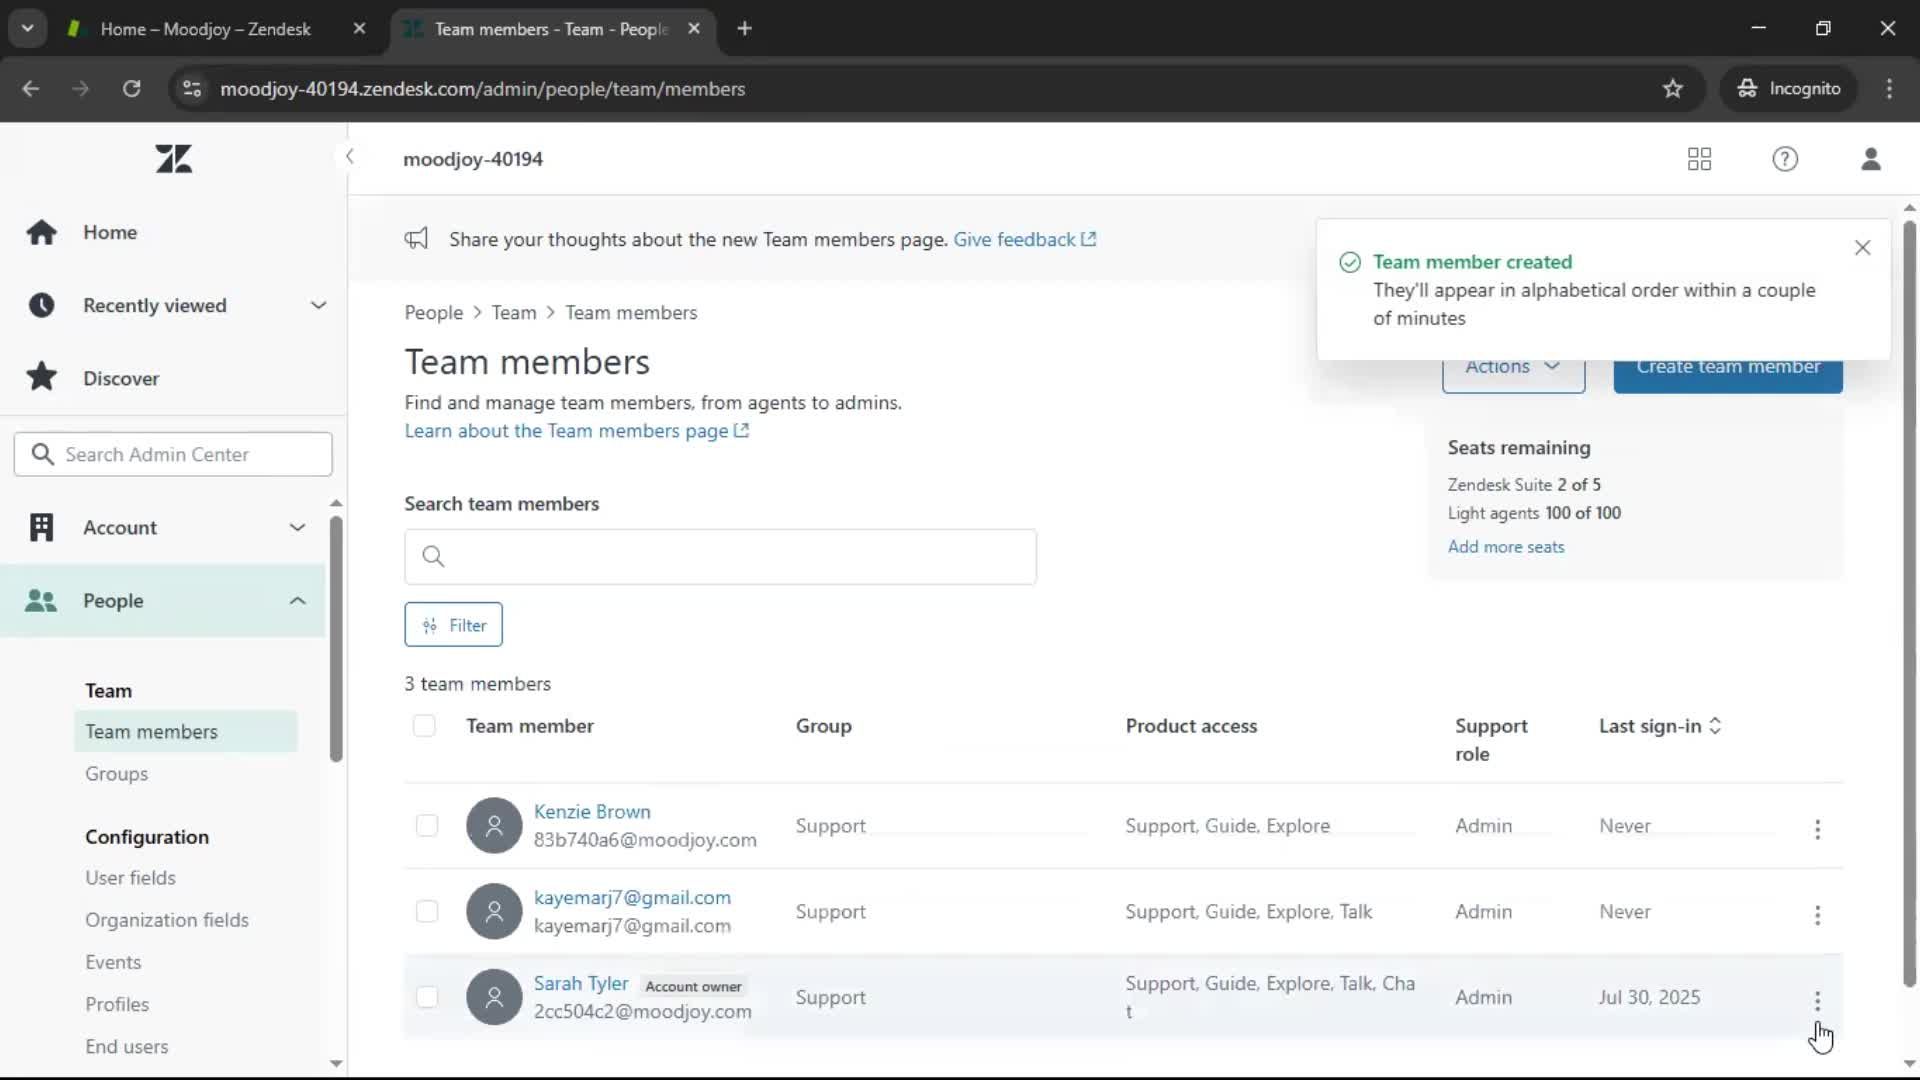The width and height of the screenshot is (1920, 1080).
Task: Reload the page
Action: coord(131,89)
